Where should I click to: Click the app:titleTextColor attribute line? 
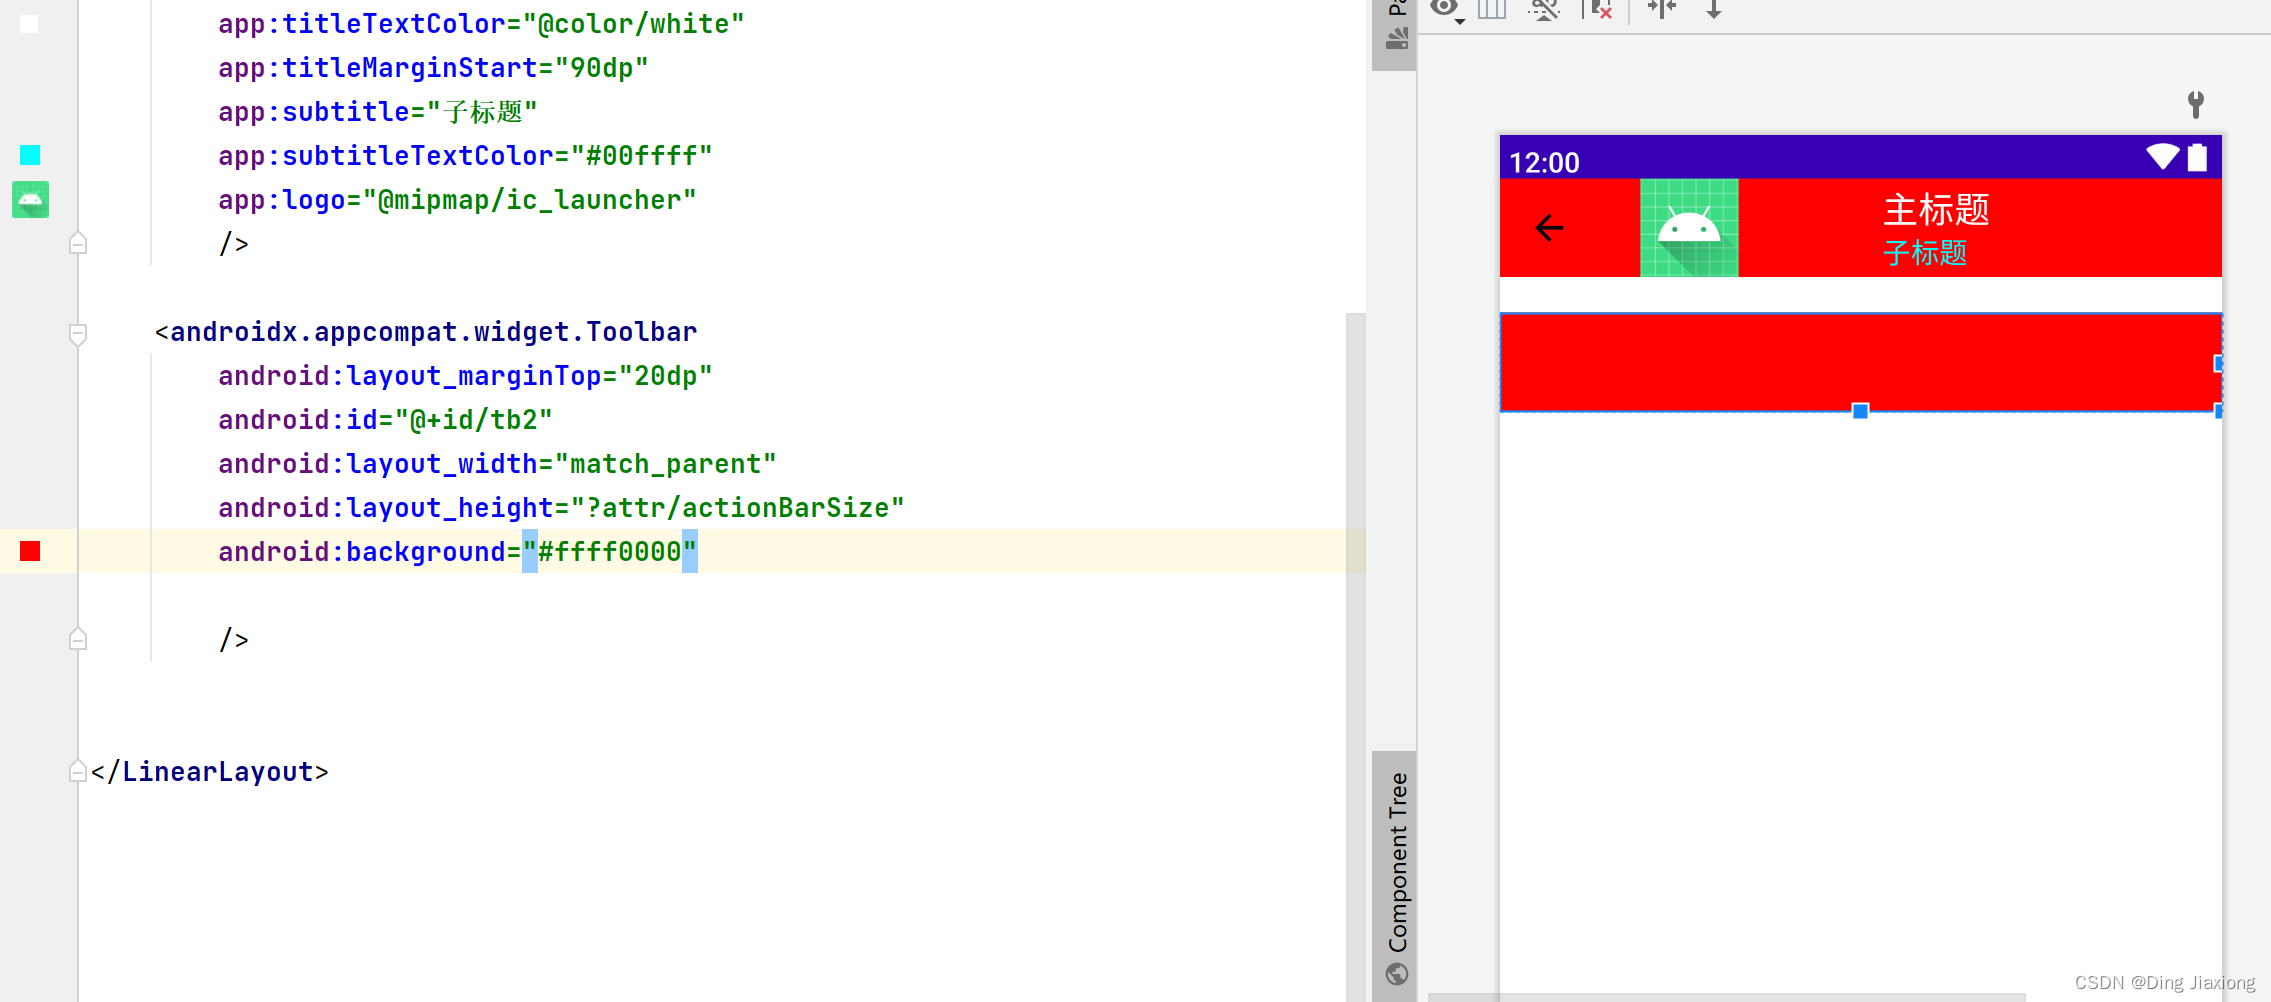coord(481,24)
